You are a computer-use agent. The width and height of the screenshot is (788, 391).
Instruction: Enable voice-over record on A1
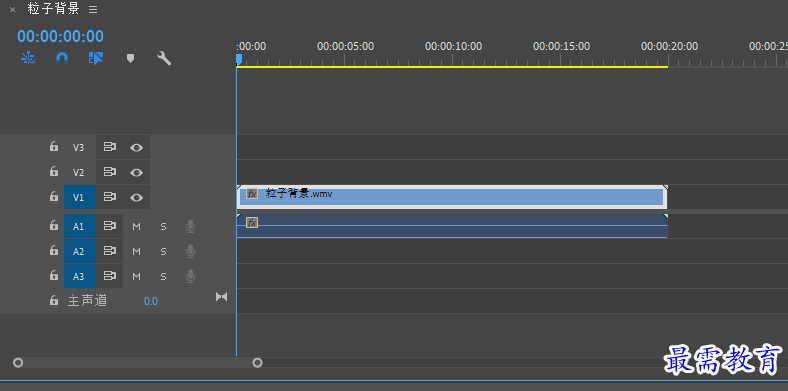pos(190,227)
